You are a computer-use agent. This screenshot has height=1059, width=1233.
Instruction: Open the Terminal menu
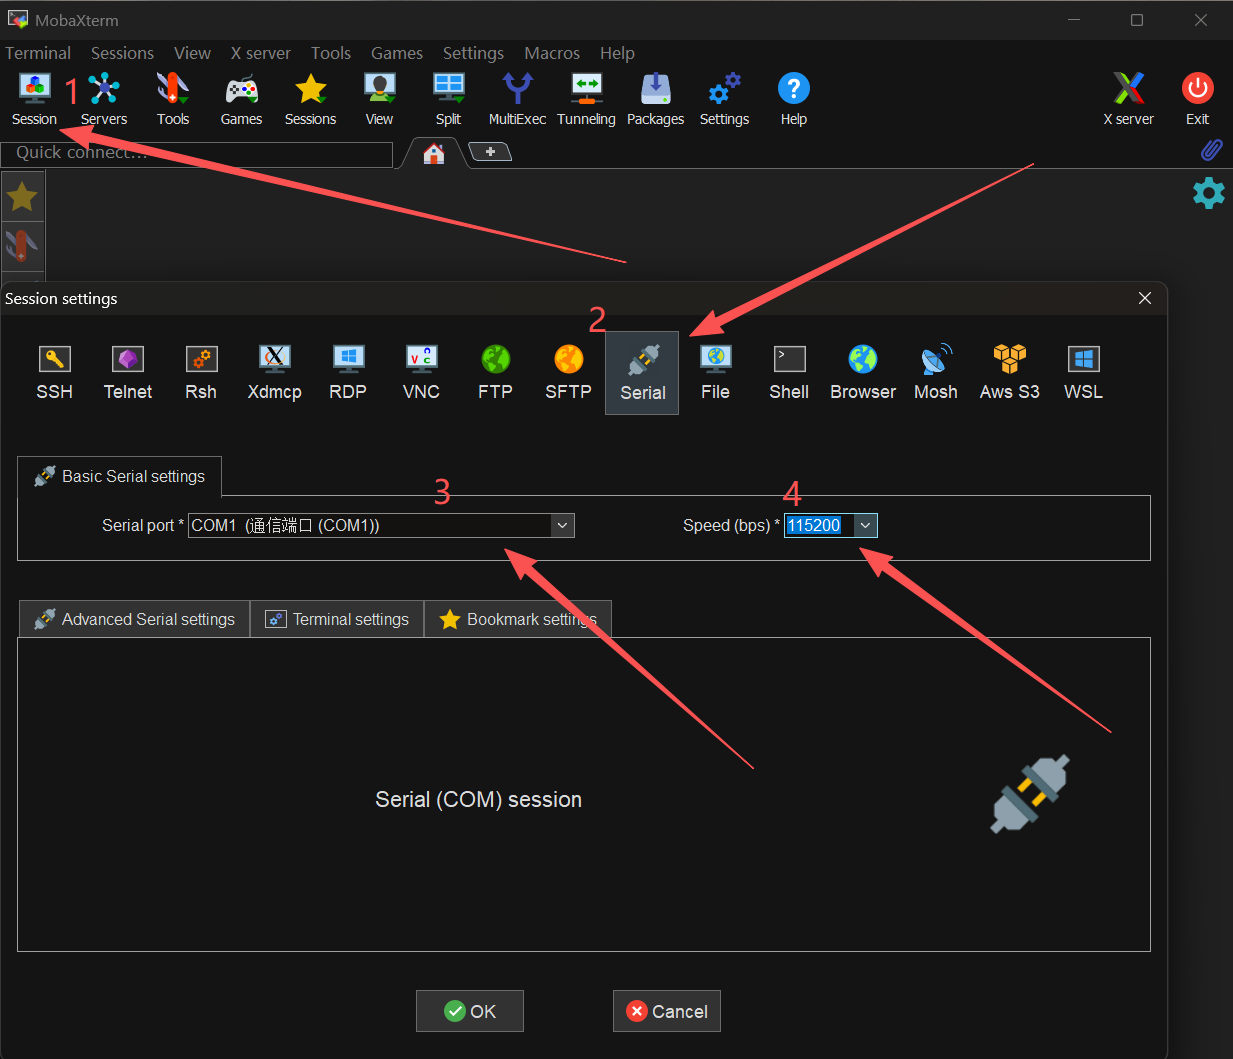click(38, 53)
